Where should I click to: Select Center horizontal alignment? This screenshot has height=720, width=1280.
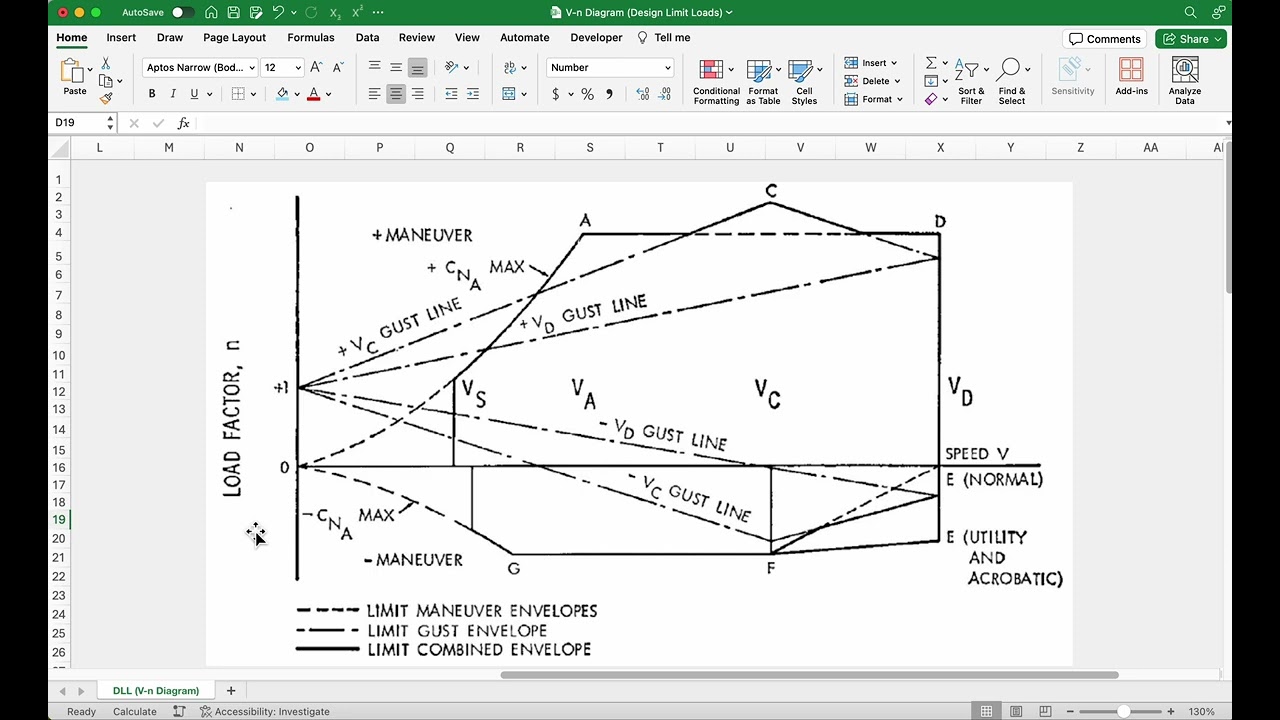pos(396,94)
